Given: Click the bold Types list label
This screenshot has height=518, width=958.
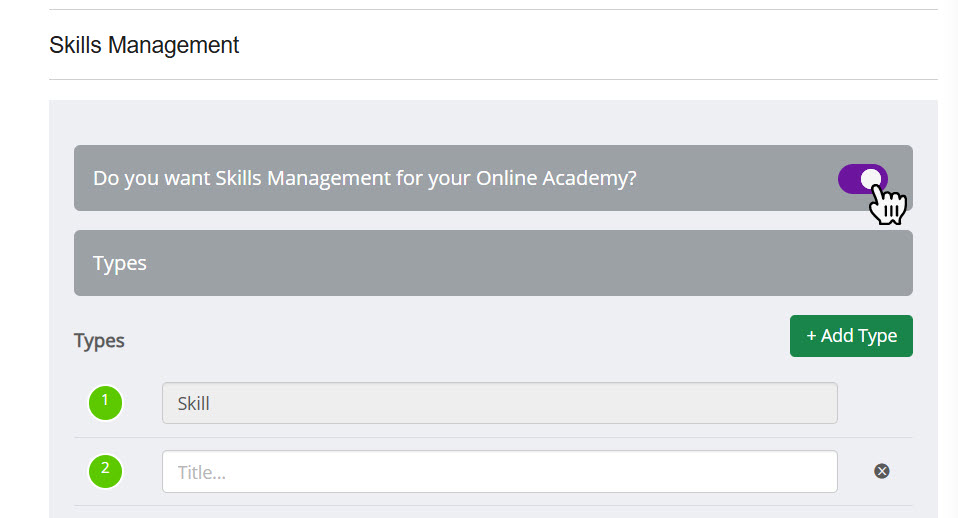Looking at the screenshot, I should (x=99, y=341).
